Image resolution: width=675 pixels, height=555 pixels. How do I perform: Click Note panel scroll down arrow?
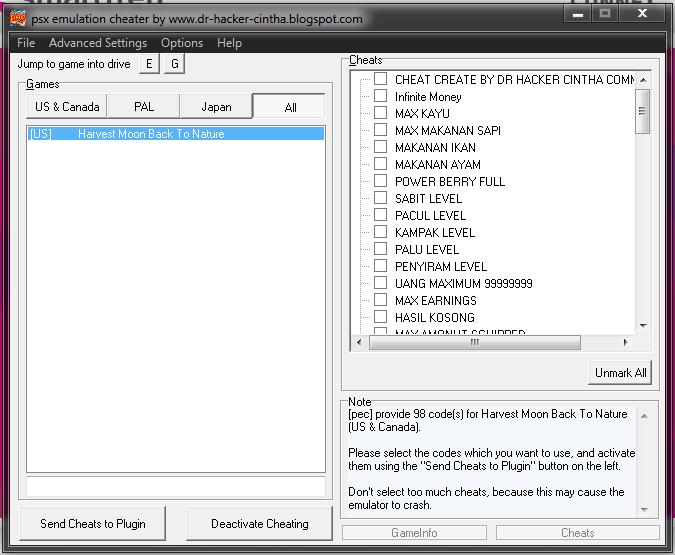[x=644, y=509]
